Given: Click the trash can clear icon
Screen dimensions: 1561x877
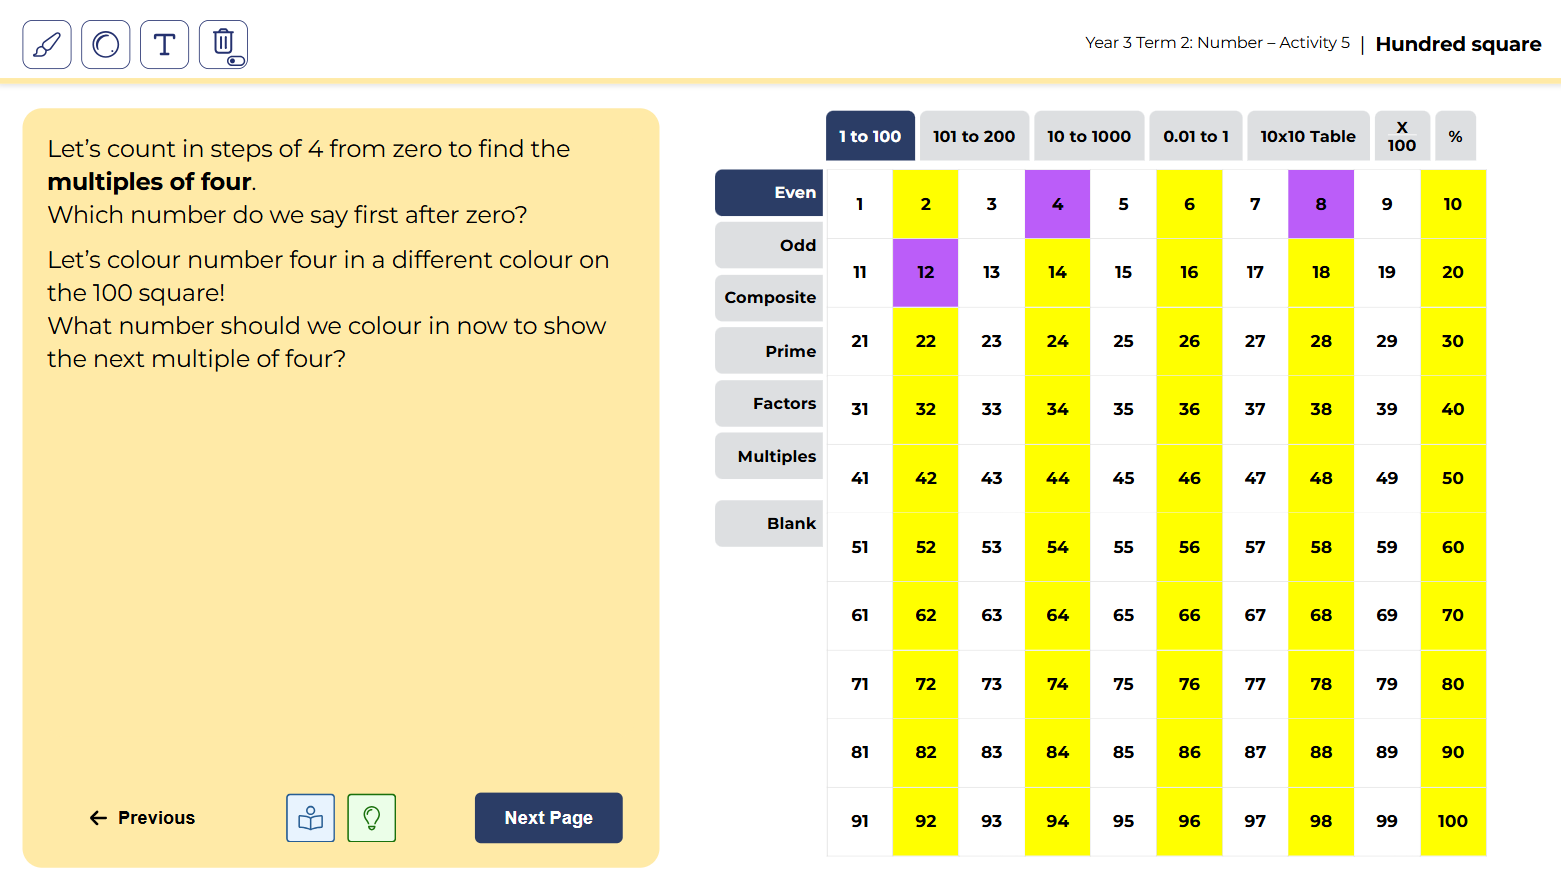Looking at the screenshot, I should 224,45.
